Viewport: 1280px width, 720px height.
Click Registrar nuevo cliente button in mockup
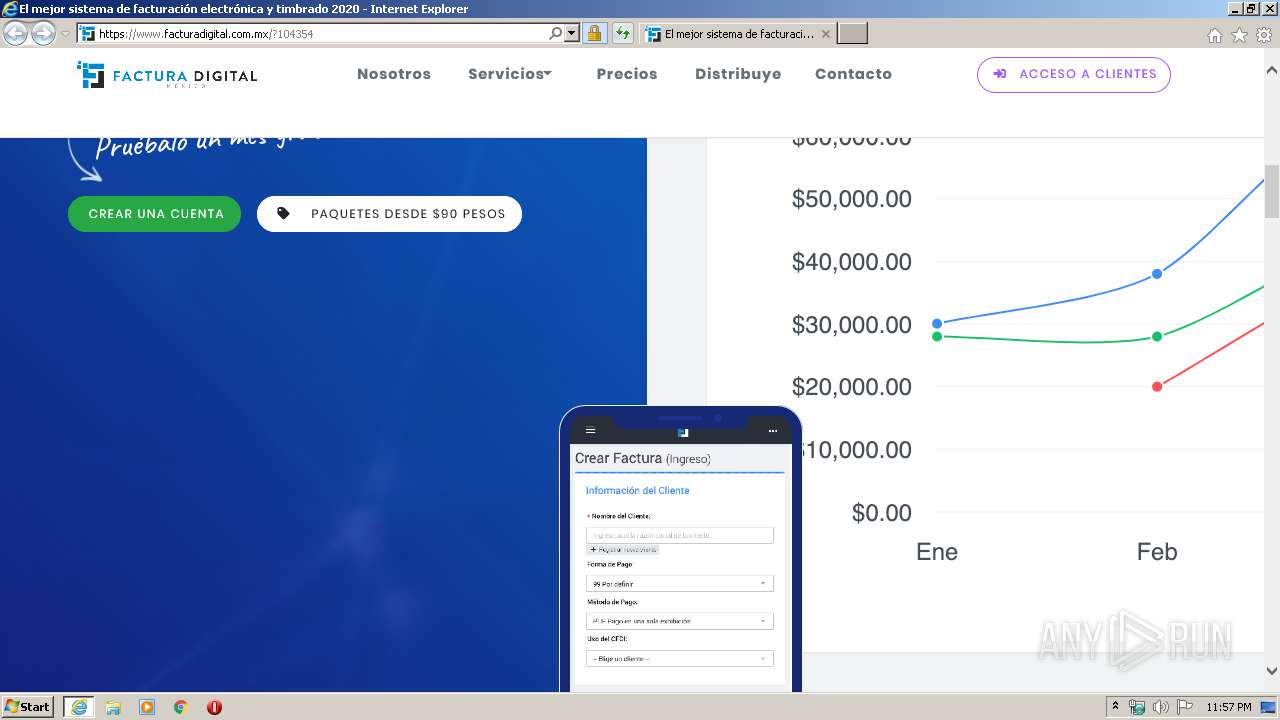[623, 550]
